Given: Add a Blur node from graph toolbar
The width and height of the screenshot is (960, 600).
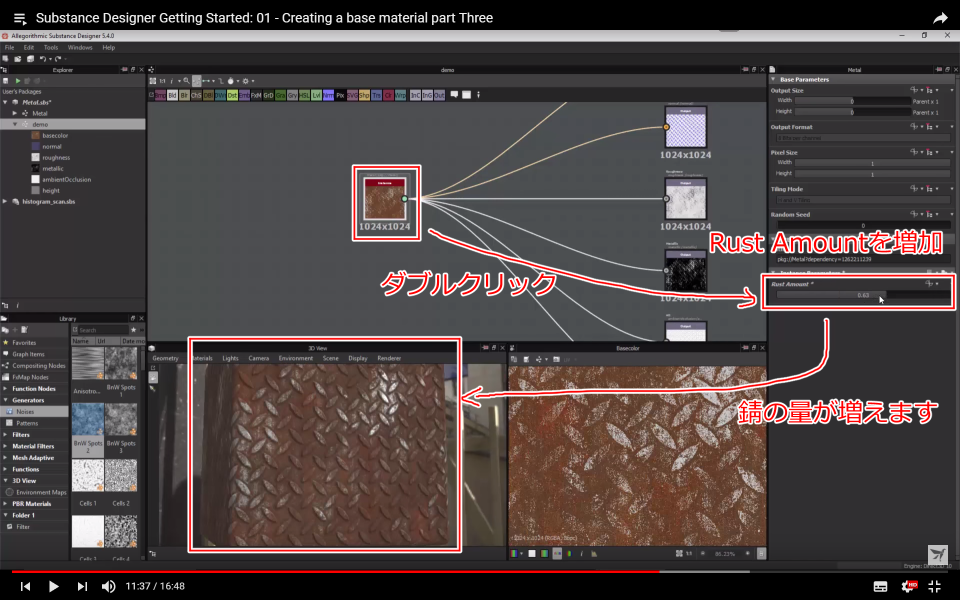Looking at the screenshot, I should pos(184,95).
